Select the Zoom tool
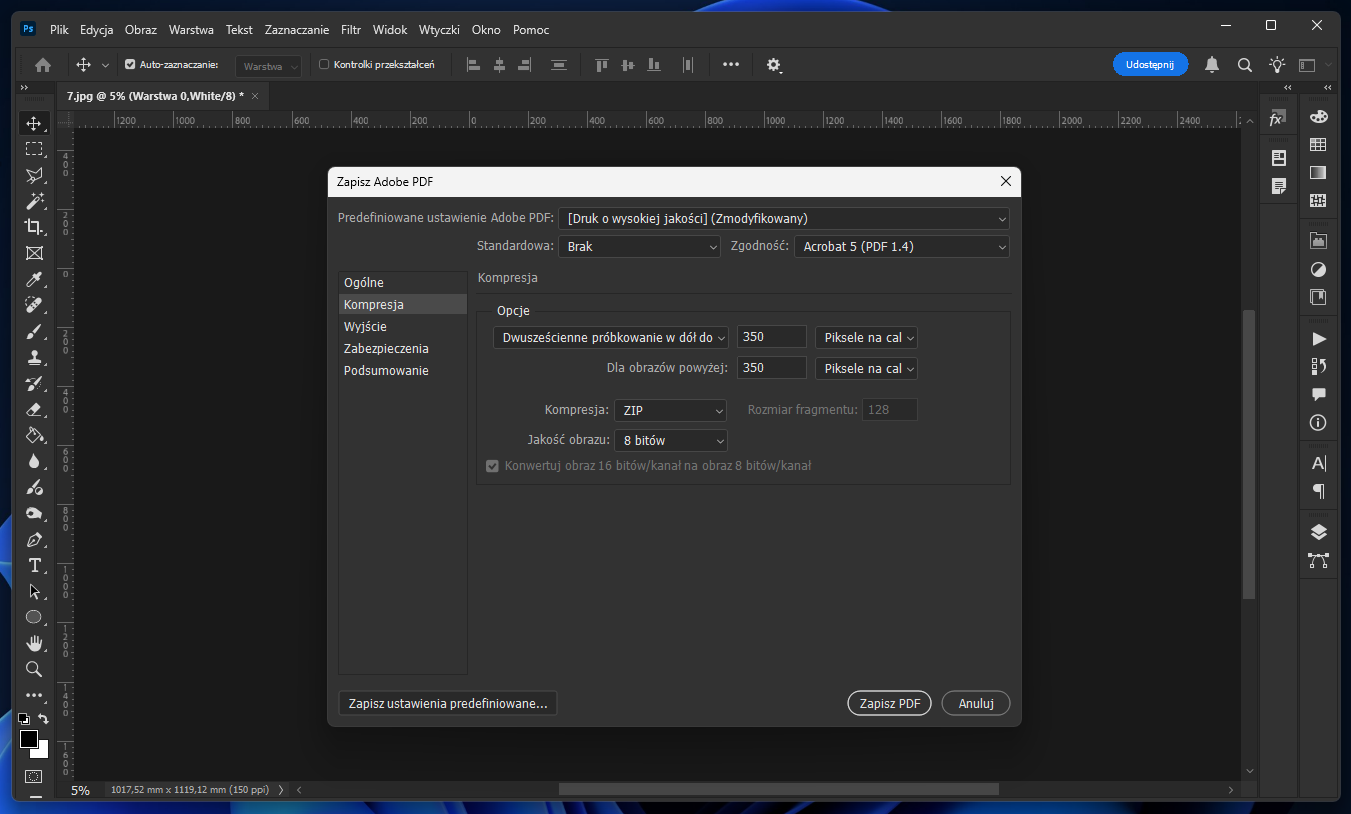The height and width of the screenshot is (814, 1351). coord(34,669)
